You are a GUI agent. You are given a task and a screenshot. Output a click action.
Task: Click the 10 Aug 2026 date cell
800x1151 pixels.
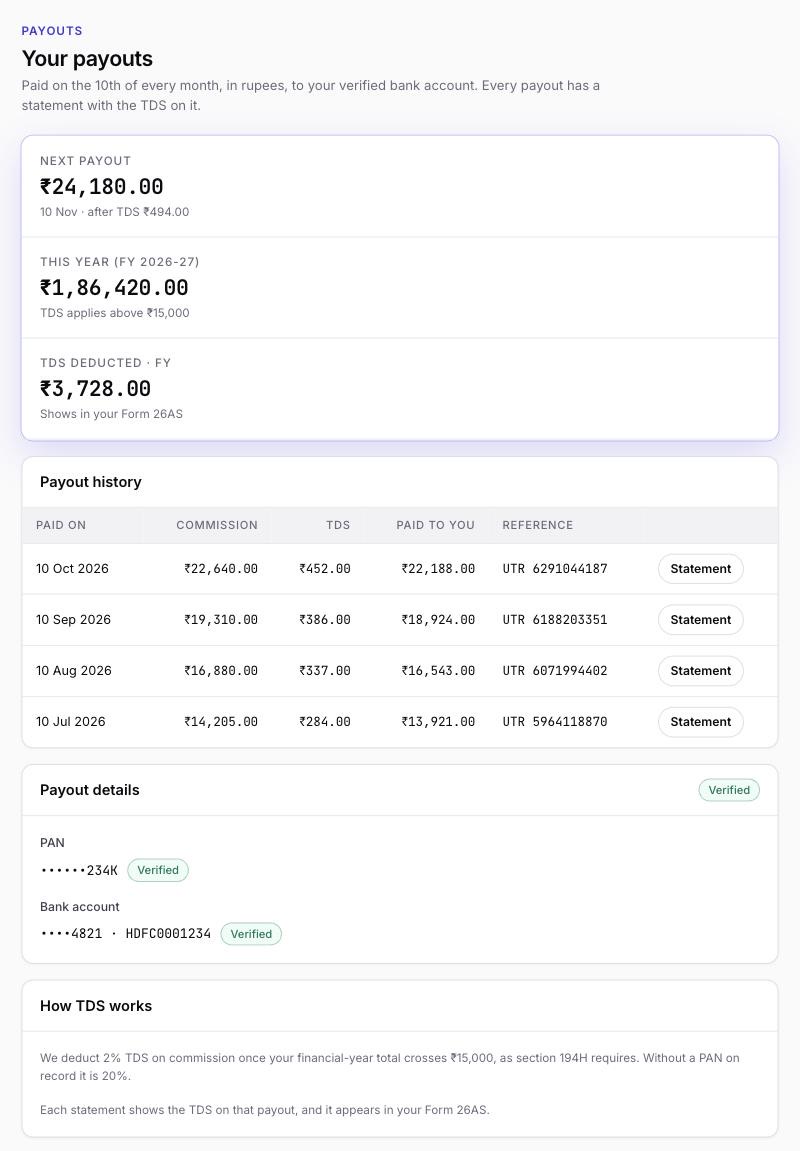tap(73, 671)
